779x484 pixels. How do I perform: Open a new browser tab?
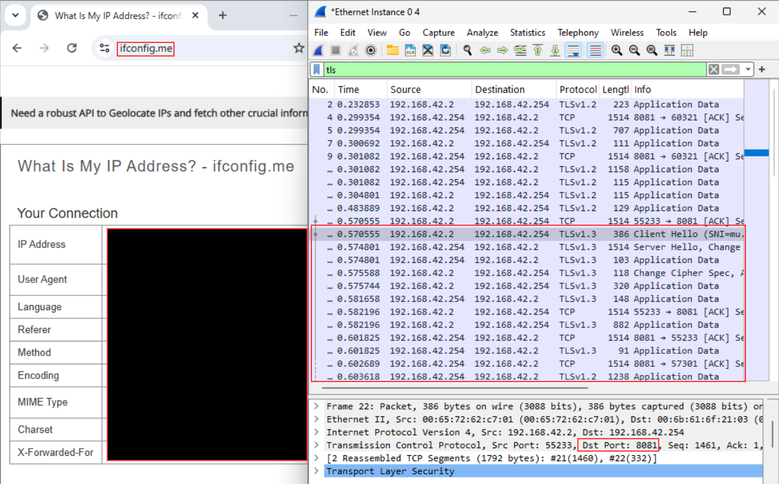(x=223, y=15)
